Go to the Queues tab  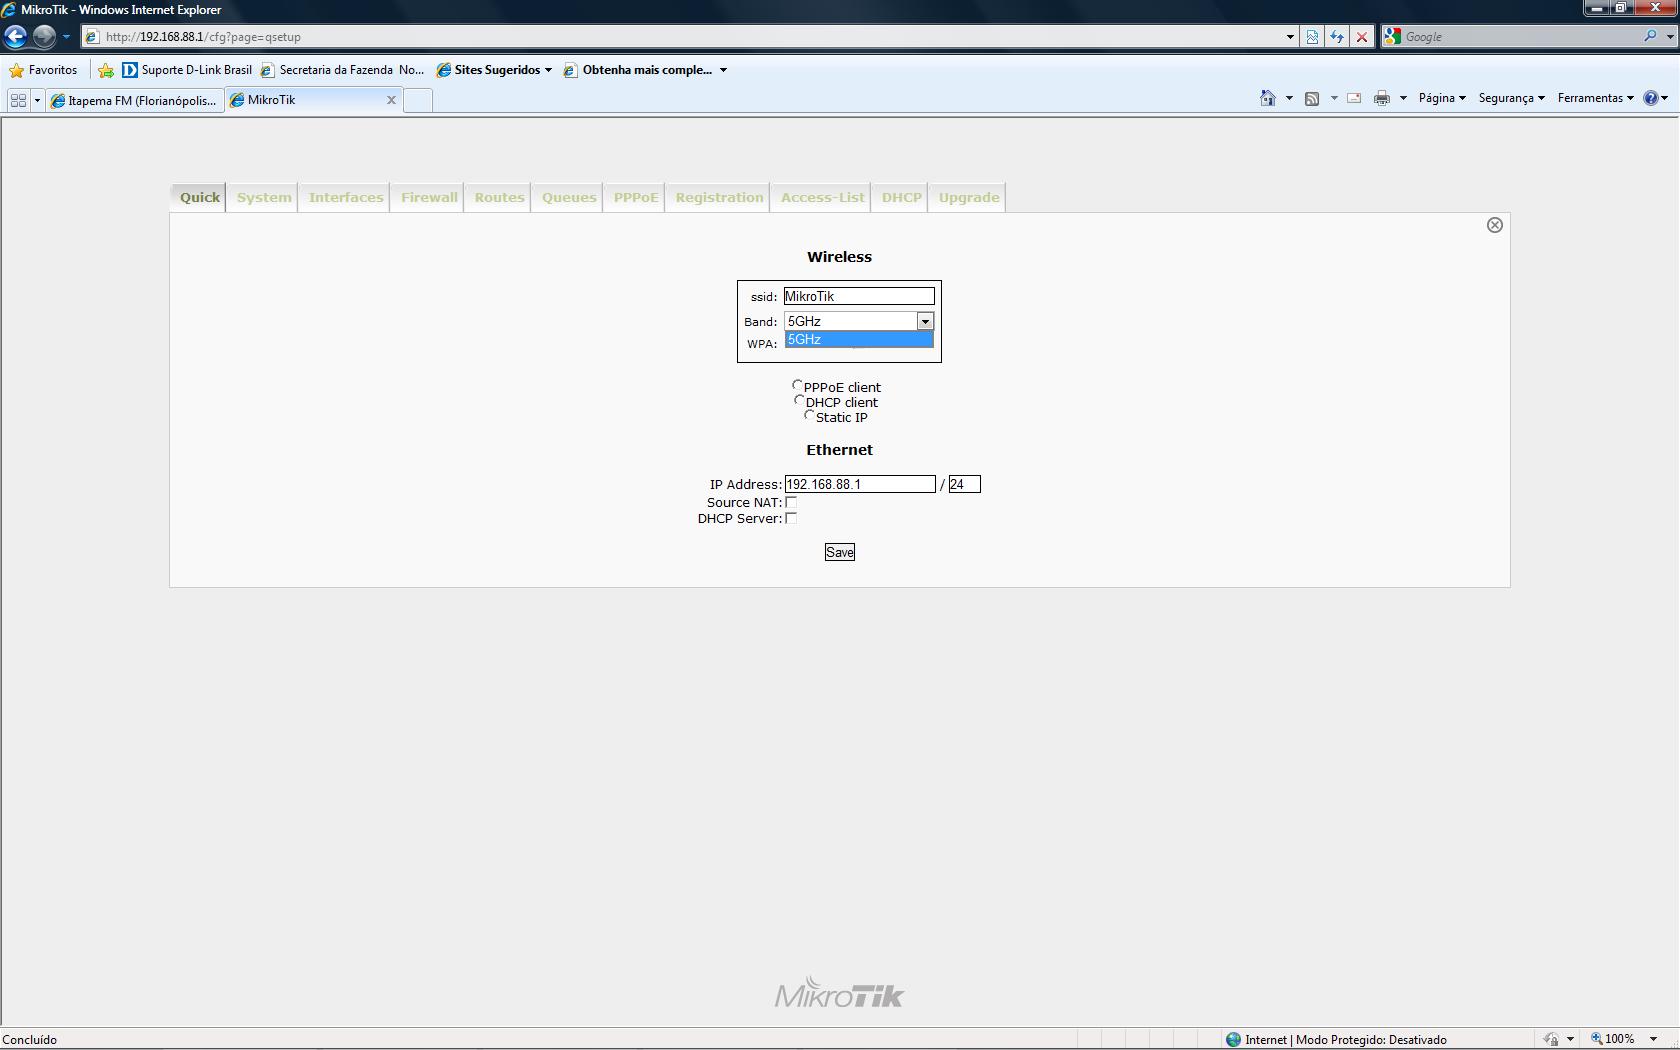pos(569,197)
